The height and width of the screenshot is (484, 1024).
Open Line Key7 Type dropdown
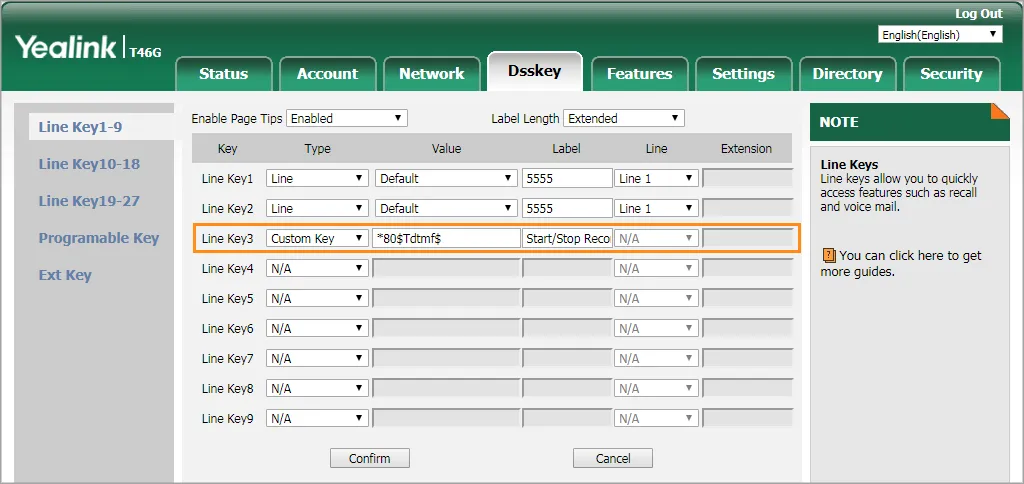click(x=317, y=359)
